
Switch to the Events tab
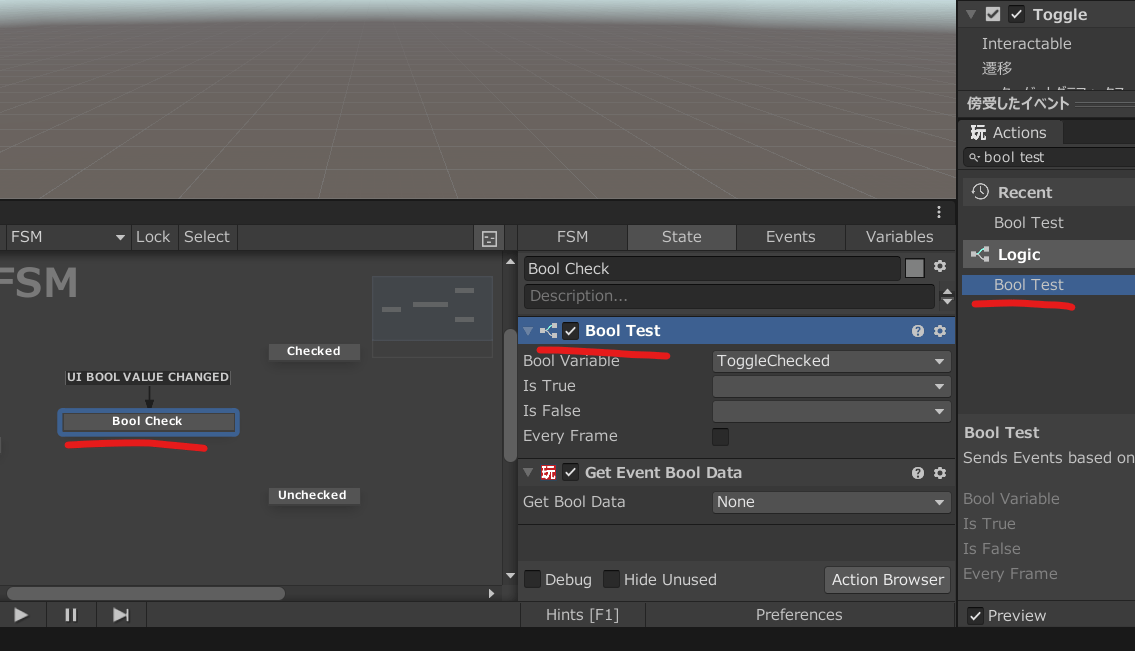790,237
